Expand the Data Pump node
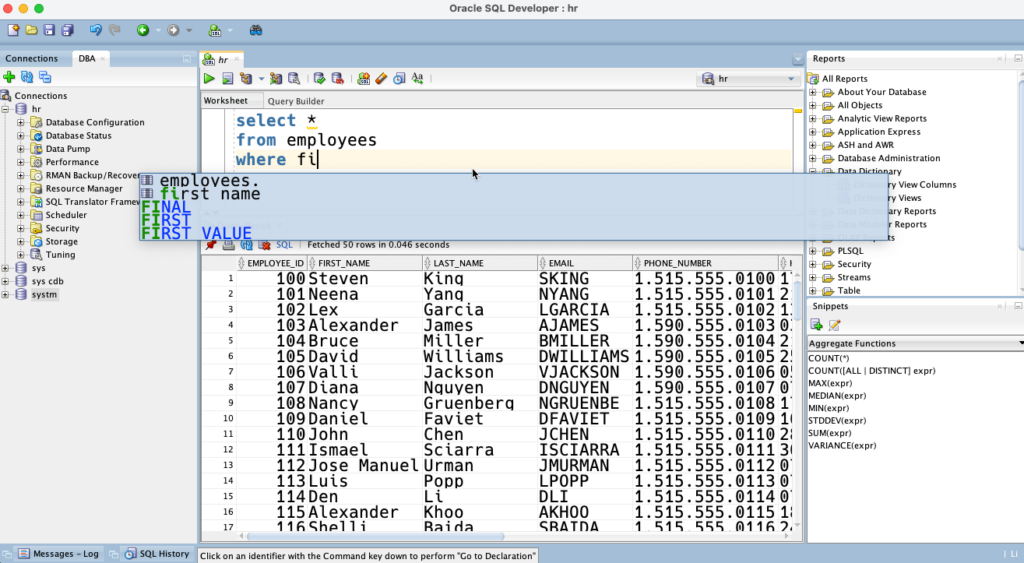The width and height of the screenshot is (1024, 563). [x=21, y=149]
